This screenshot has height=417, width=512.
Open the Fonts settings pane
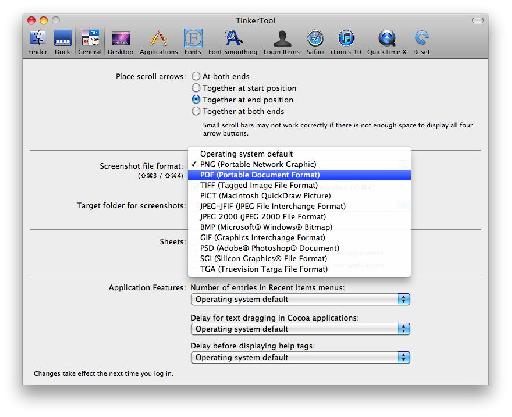click(193, 42)
